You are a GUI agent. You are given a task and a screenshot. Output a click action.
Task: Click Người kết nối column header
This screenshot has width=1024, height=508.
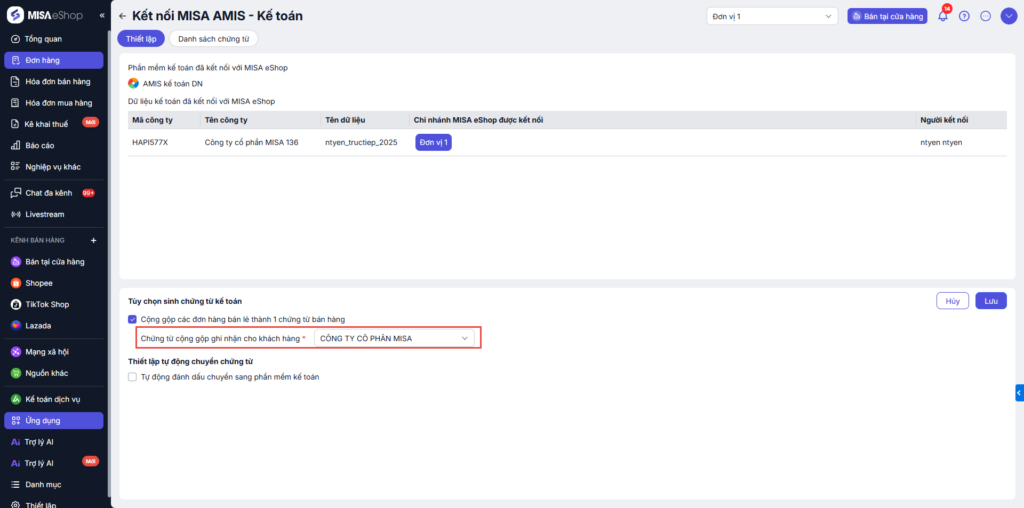[x=944, y=120]
